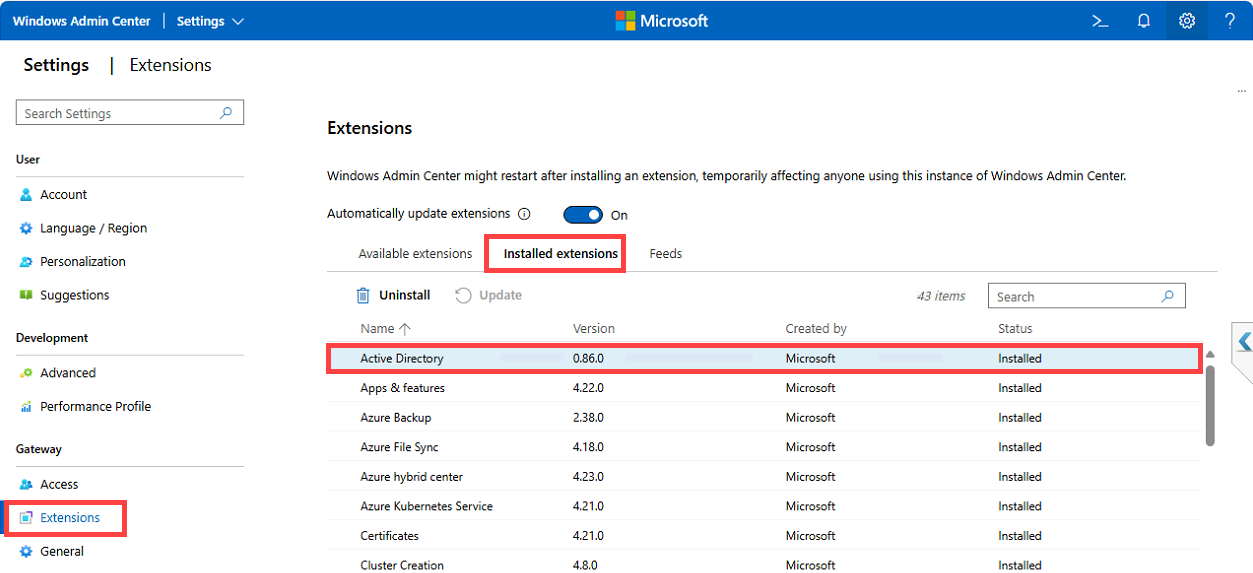Click the settings gear icon in header

pos(1187,21)
